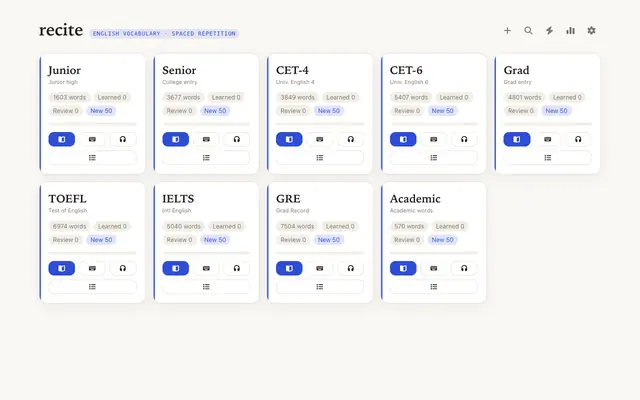Image resolution: width=640 pixels, height=400 pixels.
Task: Open the CET-4 deck title
Action: click(292, 70)
